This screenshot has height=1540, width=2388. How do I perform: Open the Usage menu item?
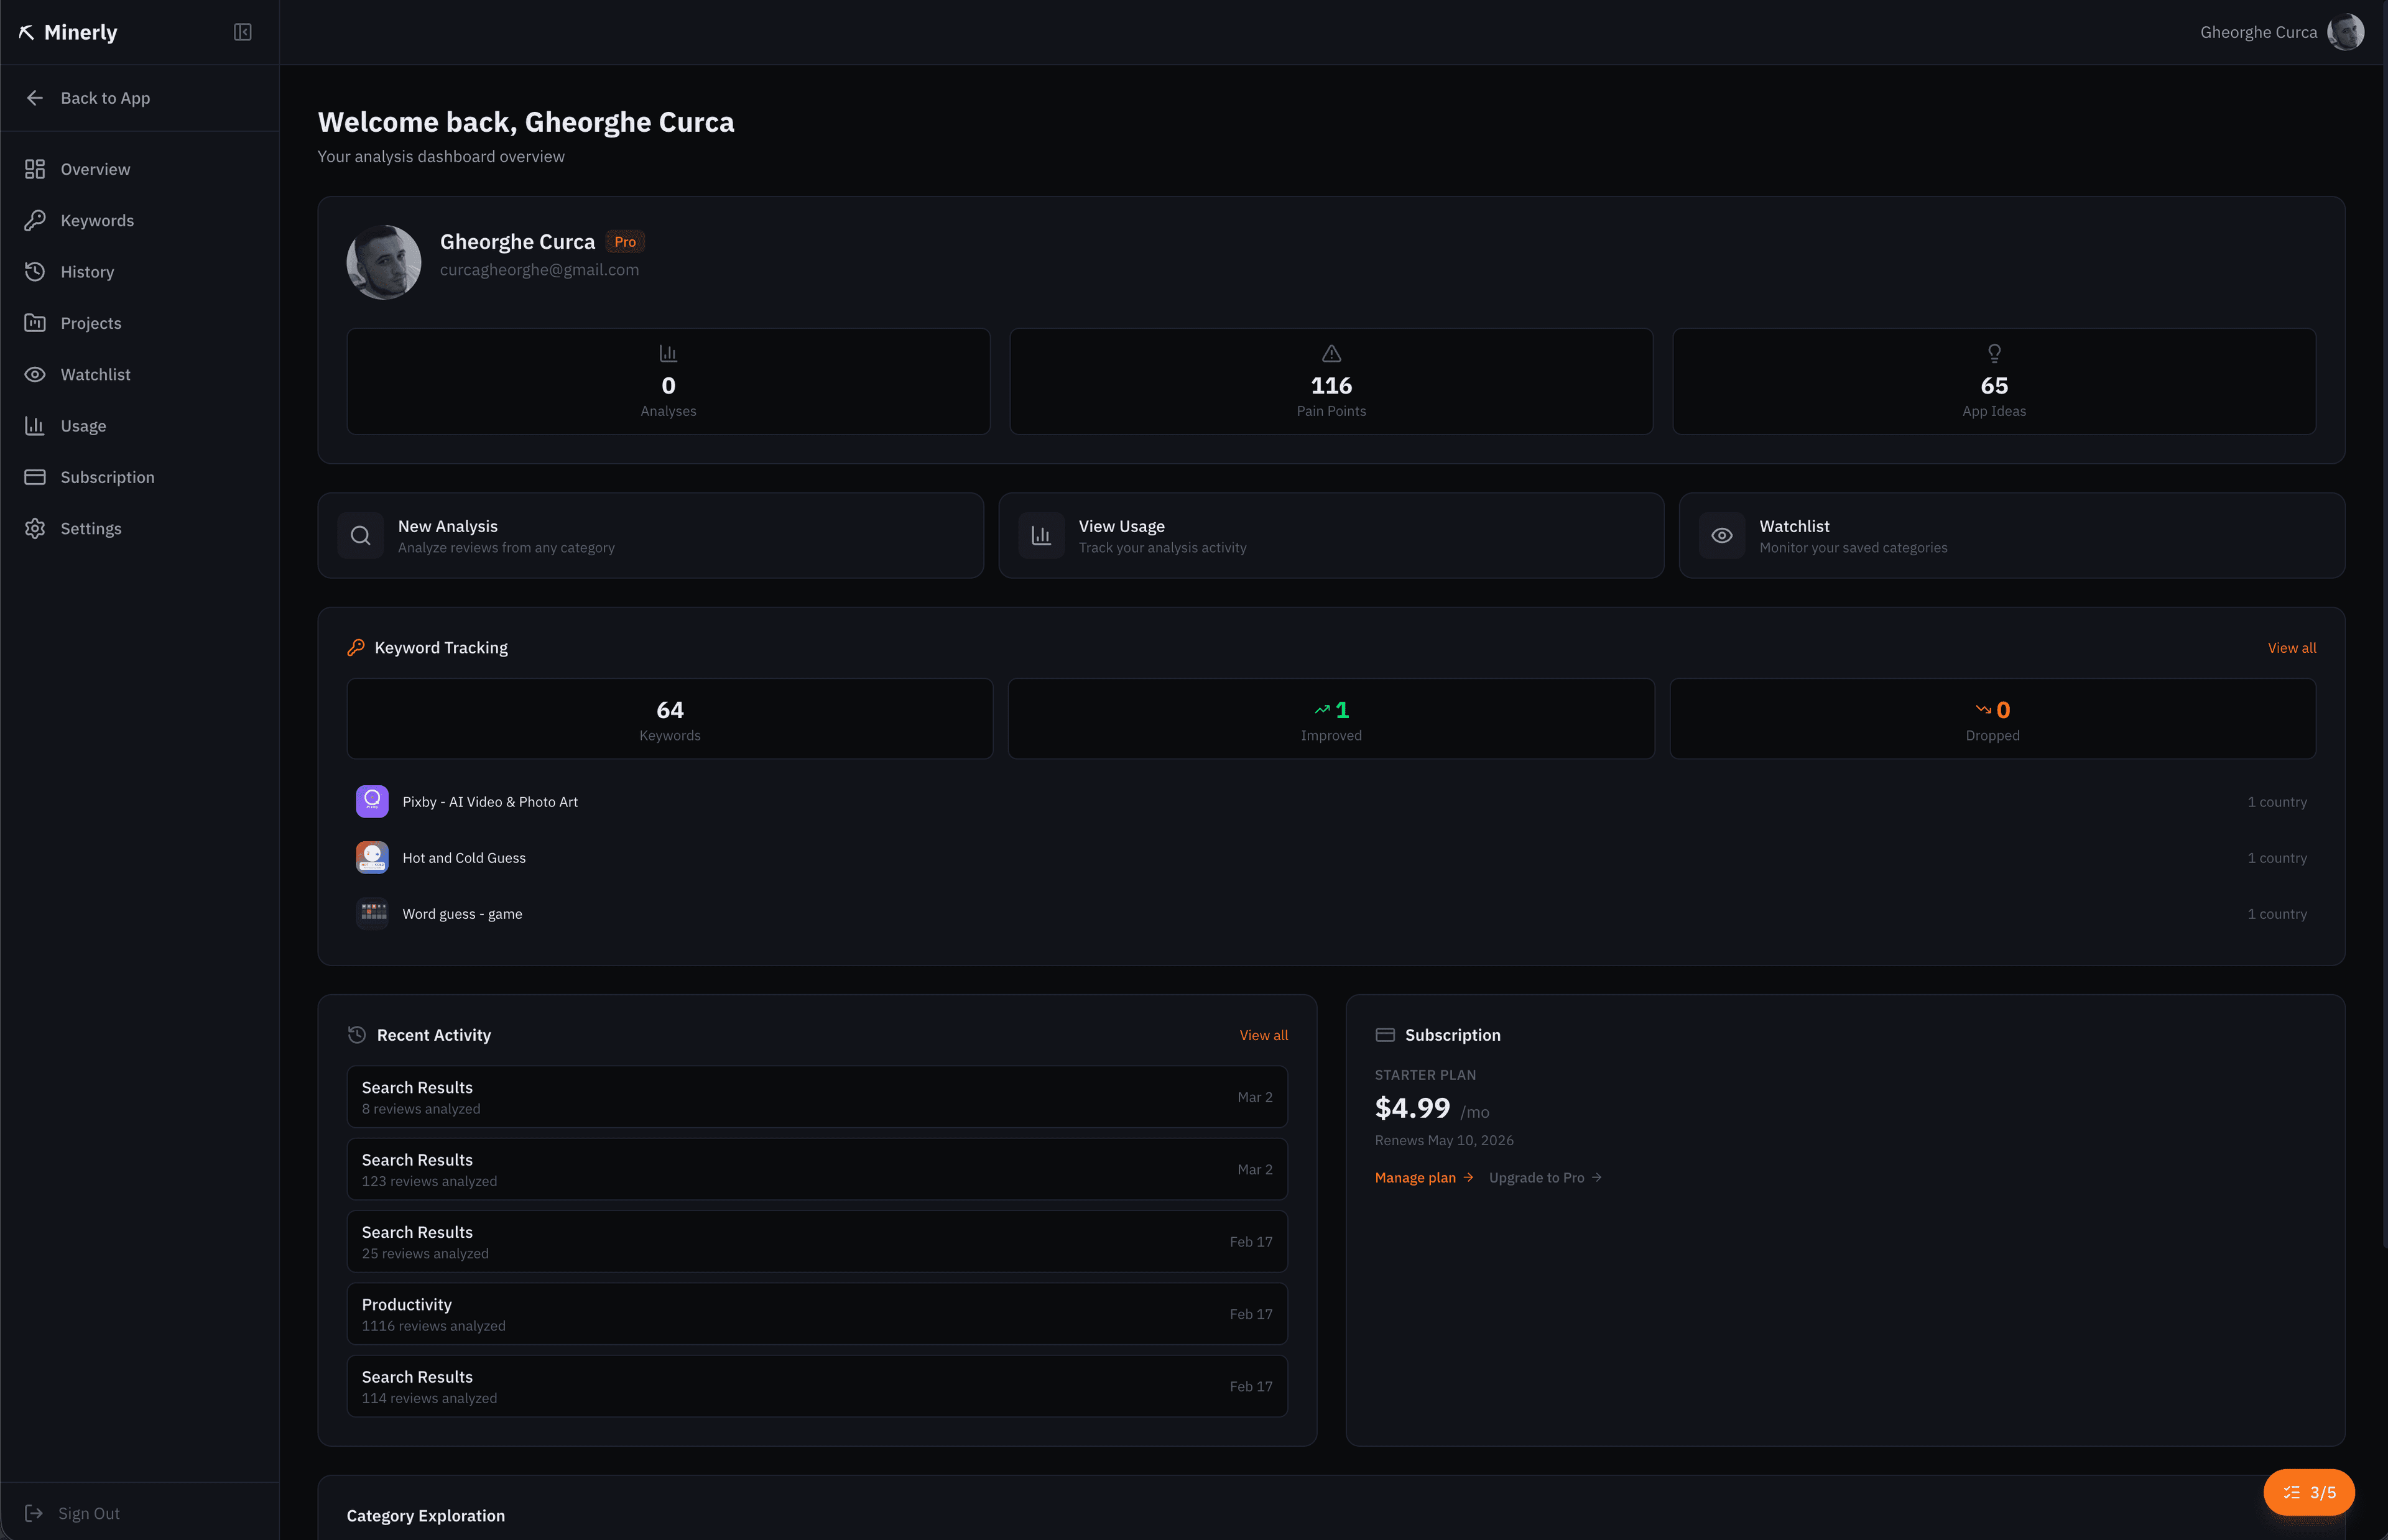[x=140, y=426]
